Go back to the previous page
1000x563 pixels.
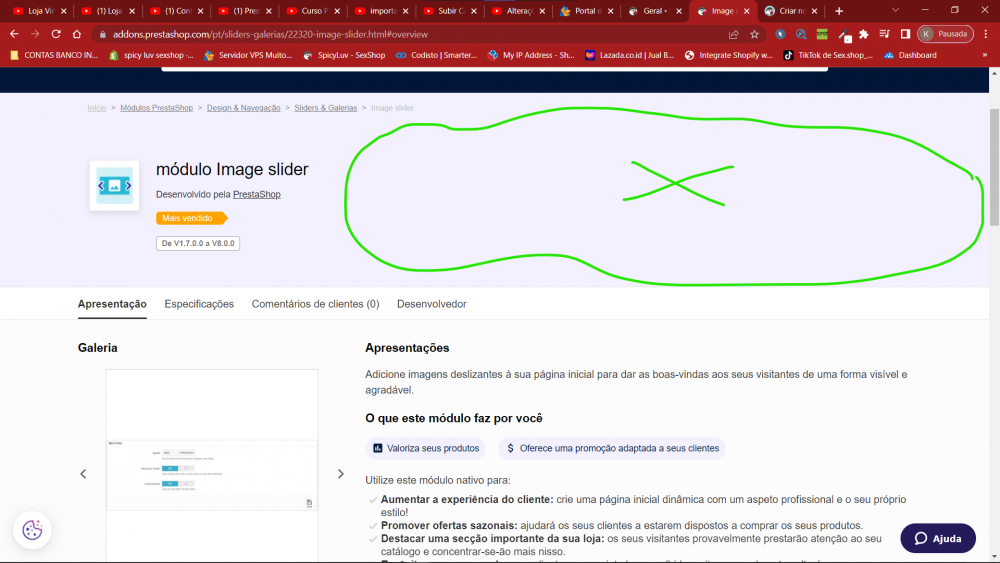click(x=14, y=34)
